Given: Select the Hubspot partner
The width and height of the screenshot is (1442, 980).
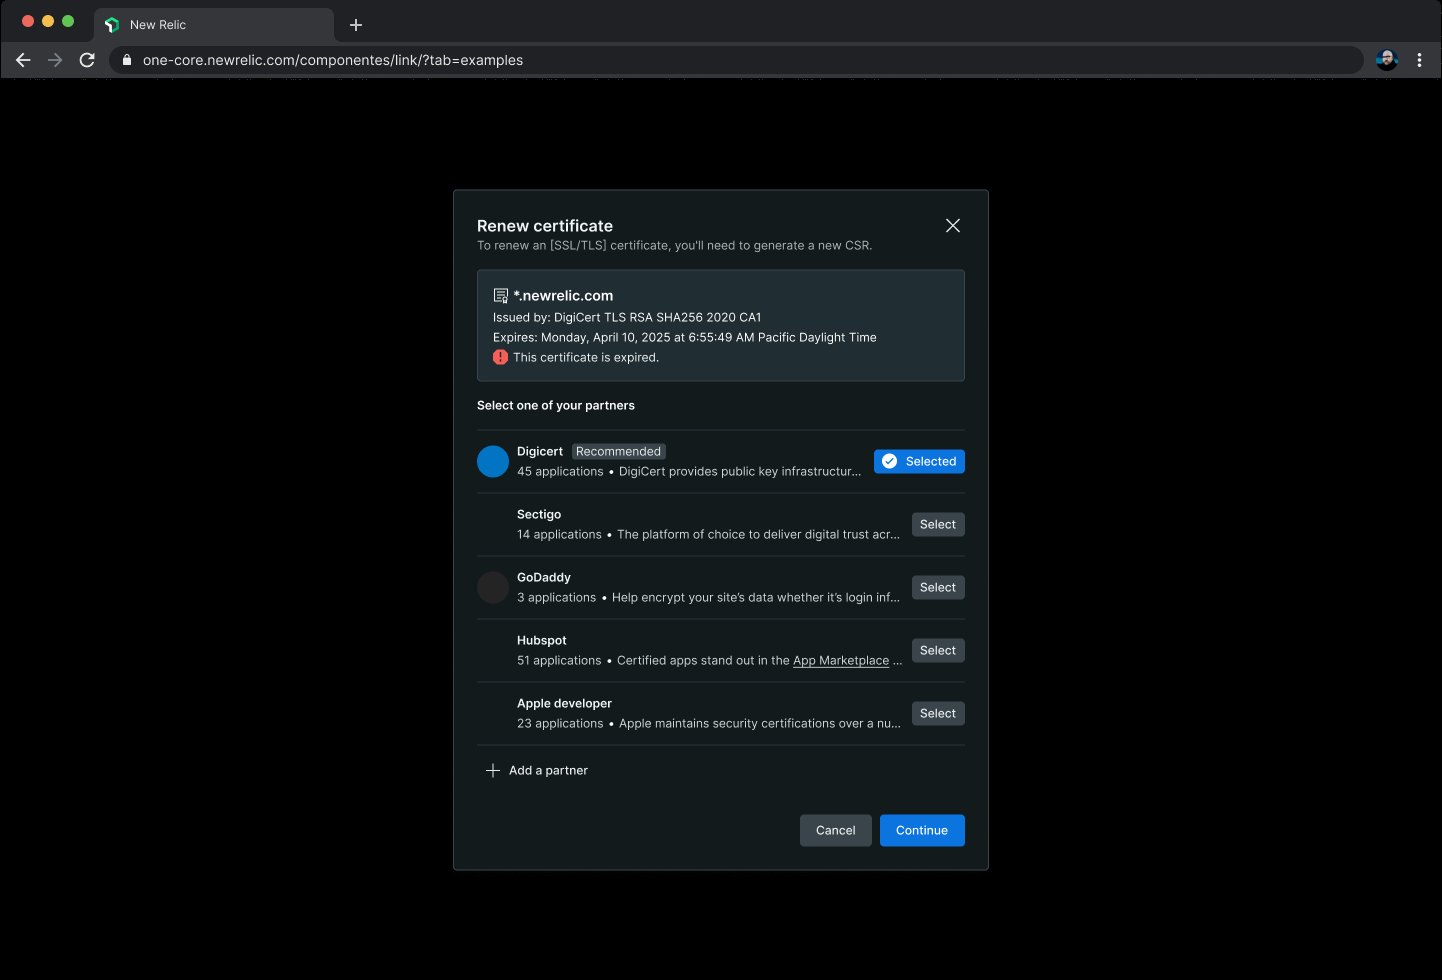Looking at the screenshot, I should [x=938, y=650].
